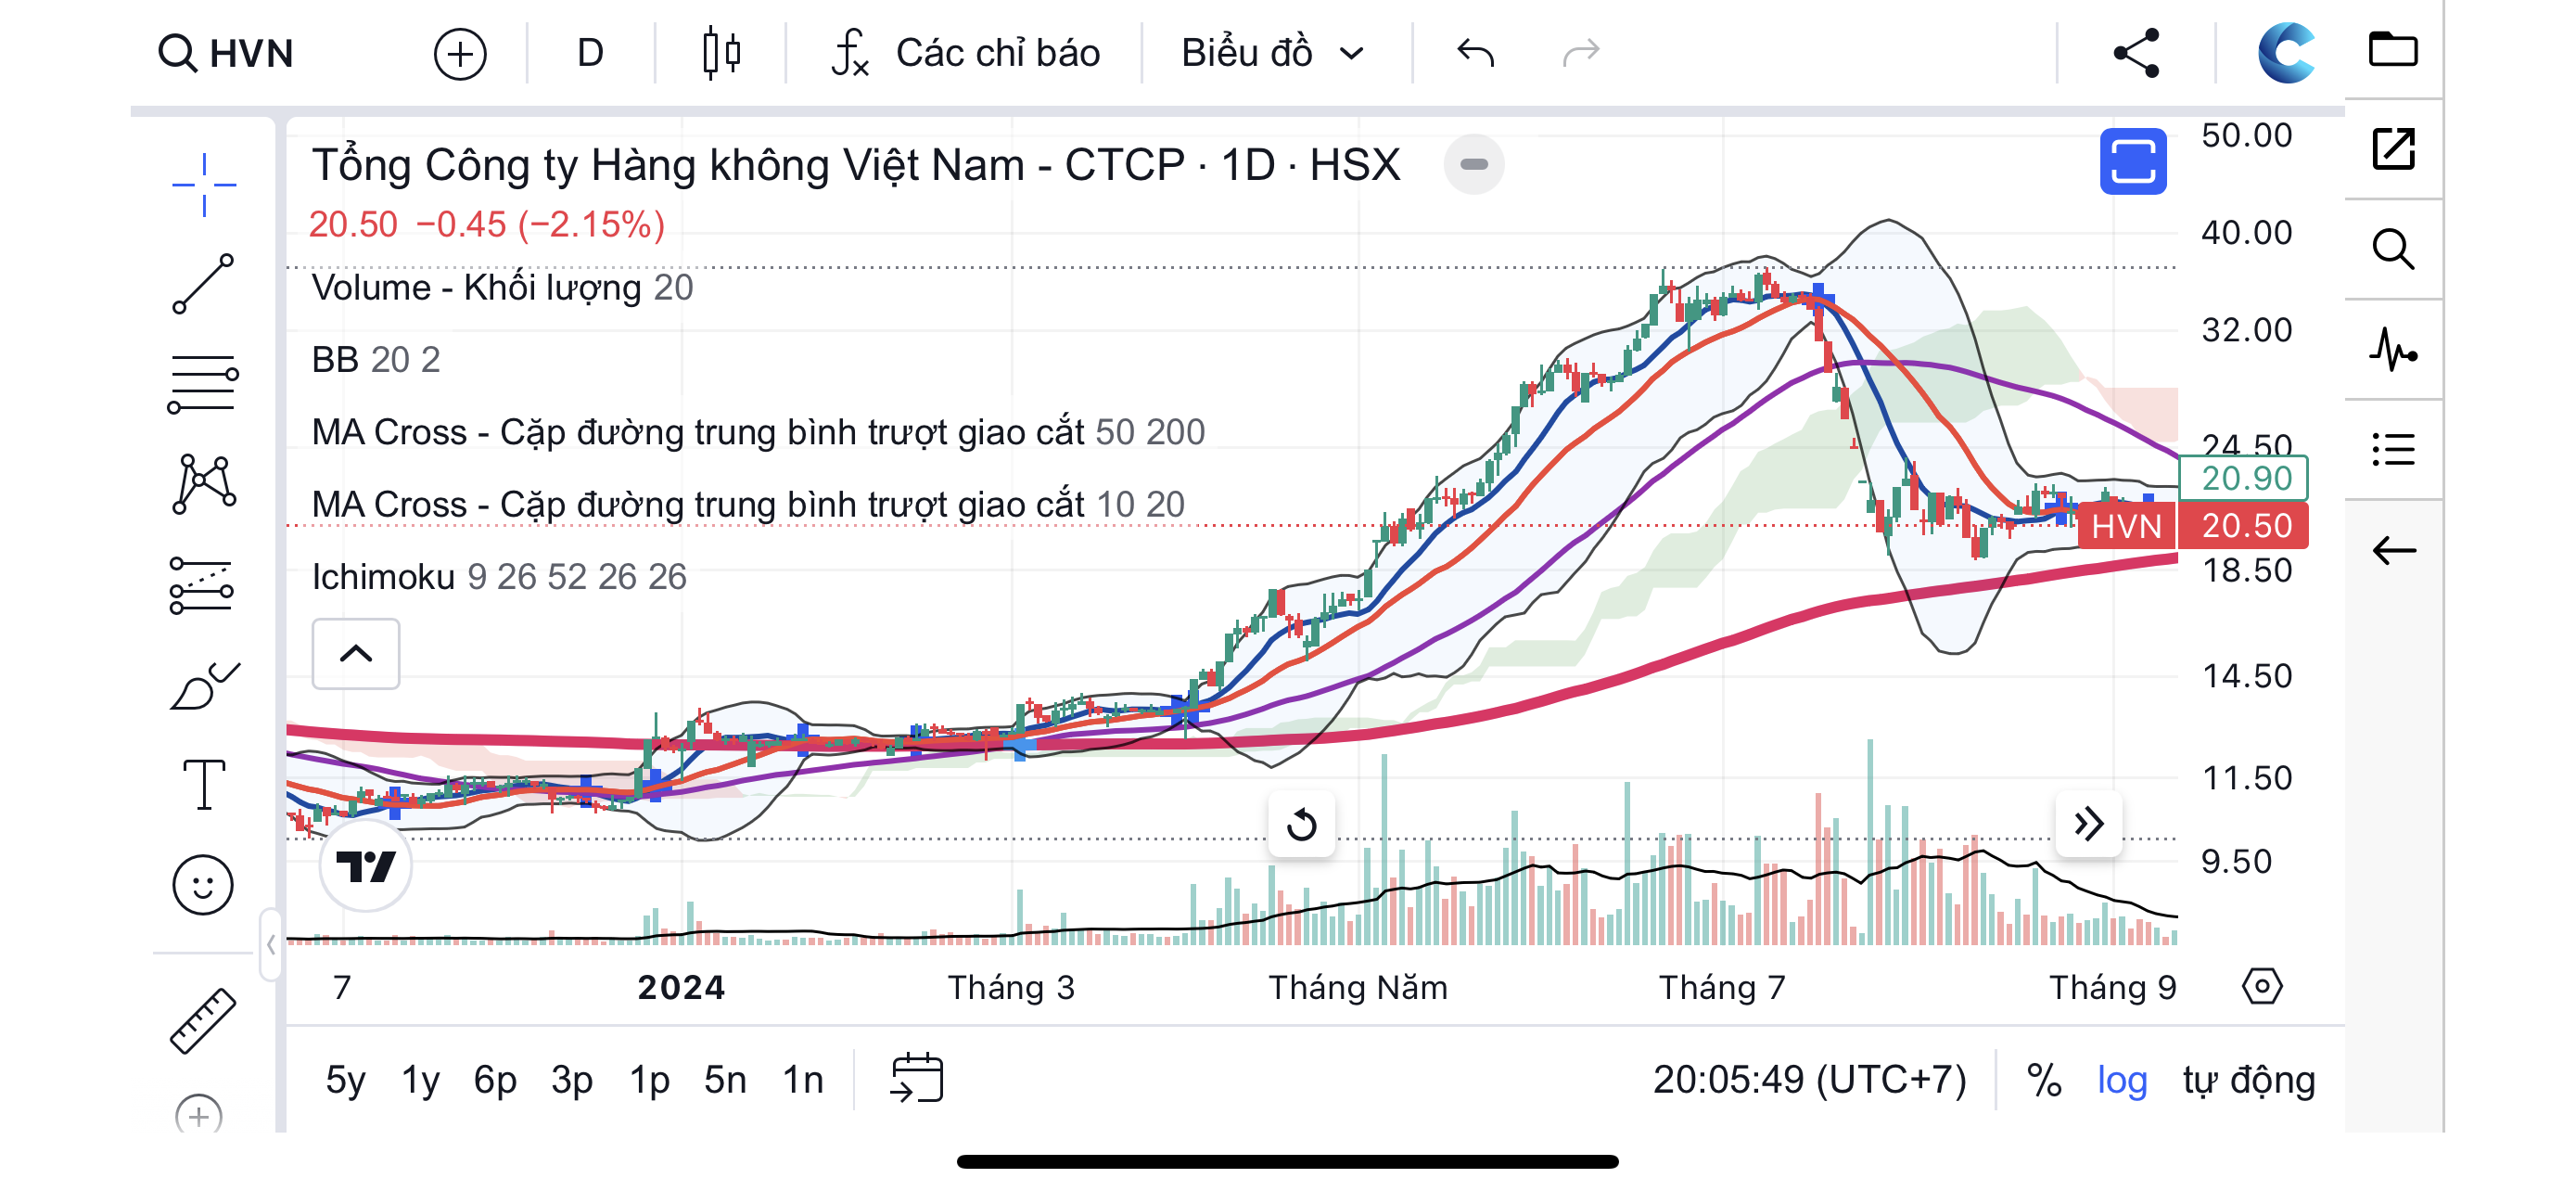Select the crosshair cursor tool

(204, 185)
